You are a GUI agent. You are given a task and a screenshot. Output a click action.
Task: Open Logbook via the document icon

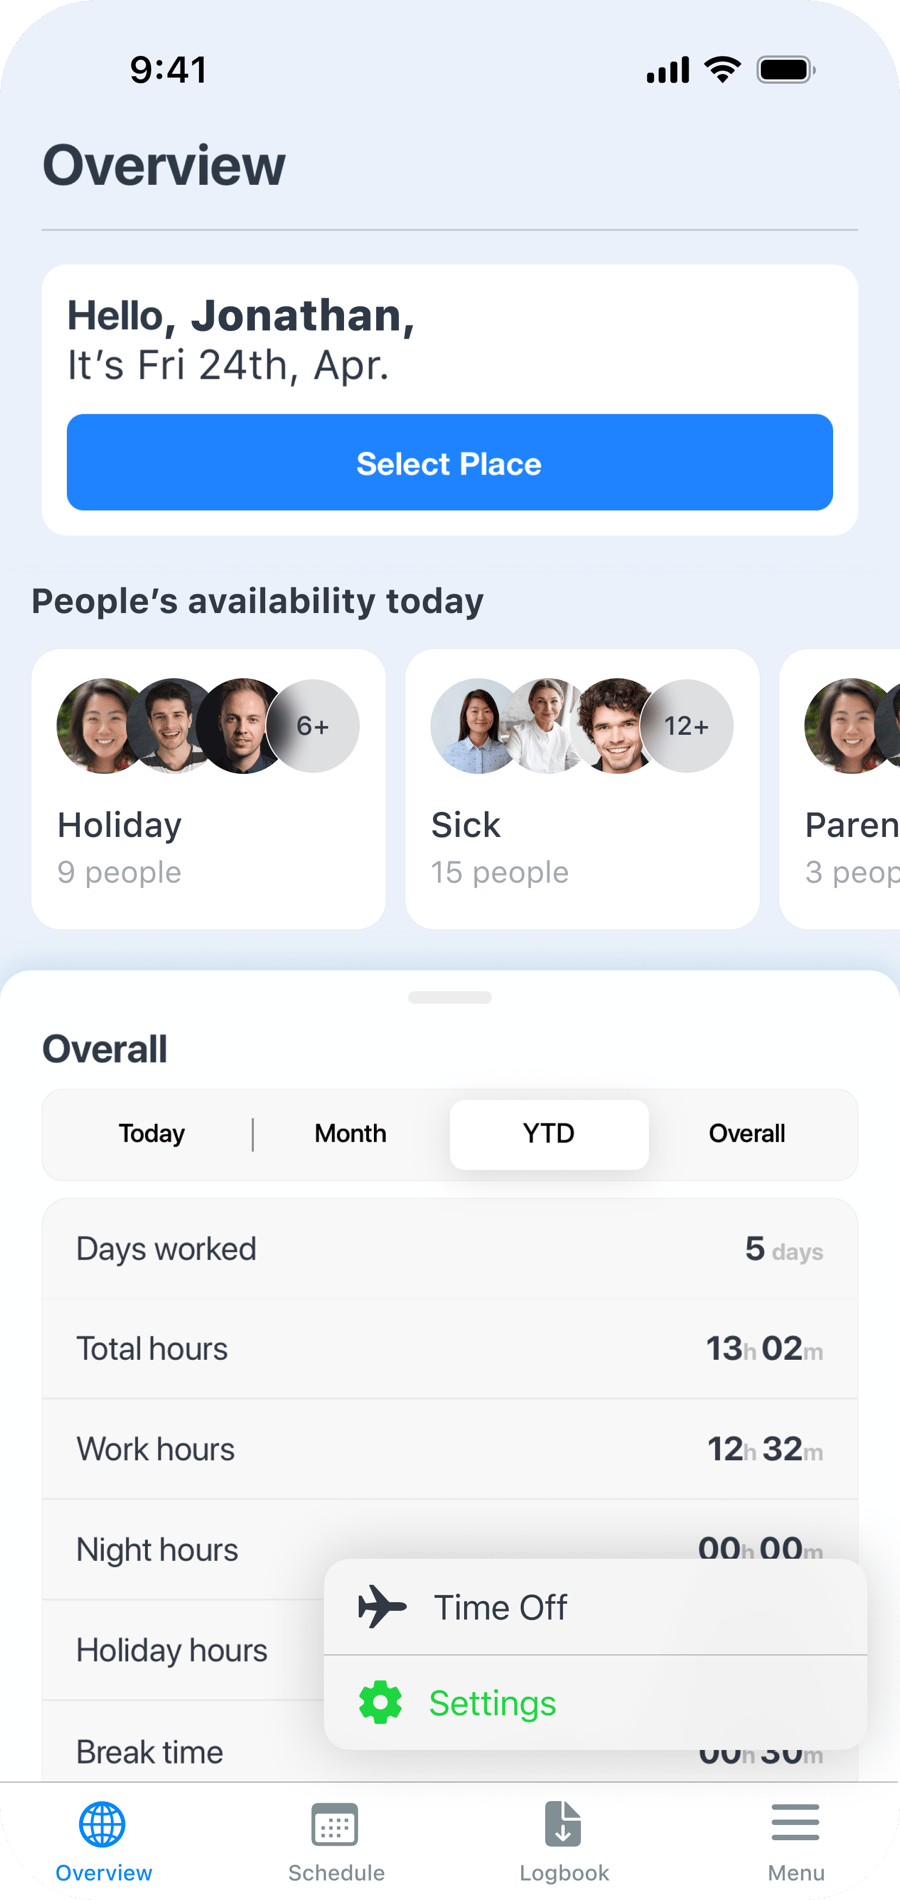(563, 1823)
